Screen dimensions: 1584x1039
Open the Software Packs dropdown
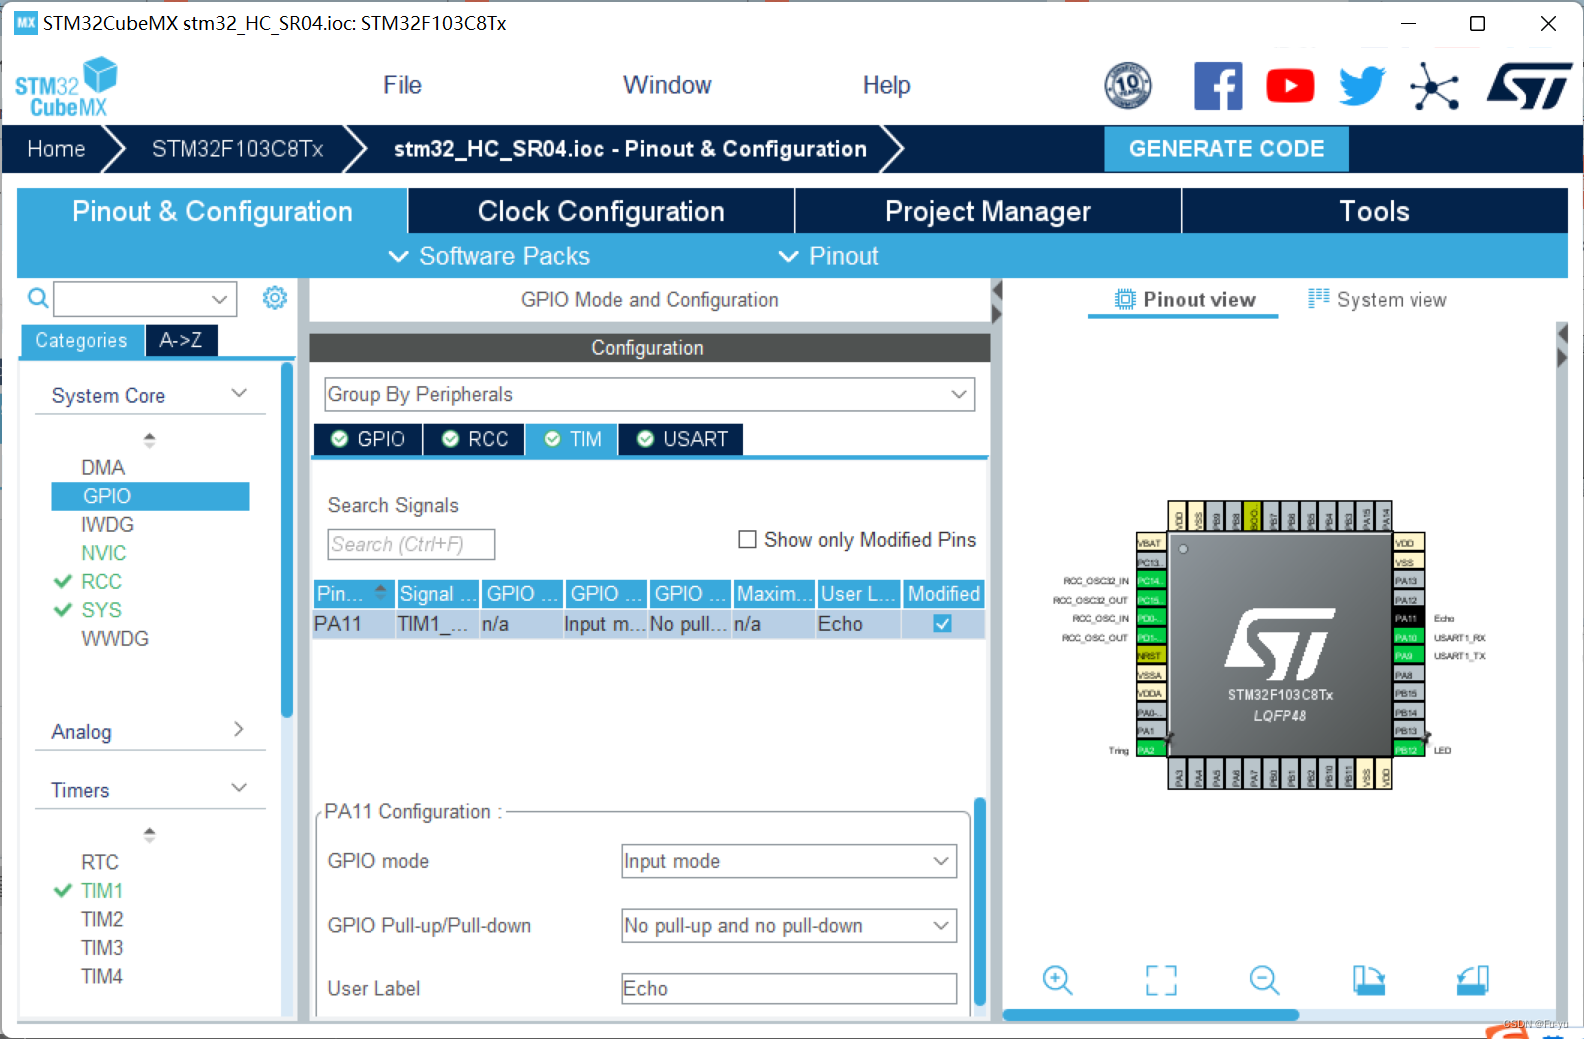coord(489,256)
